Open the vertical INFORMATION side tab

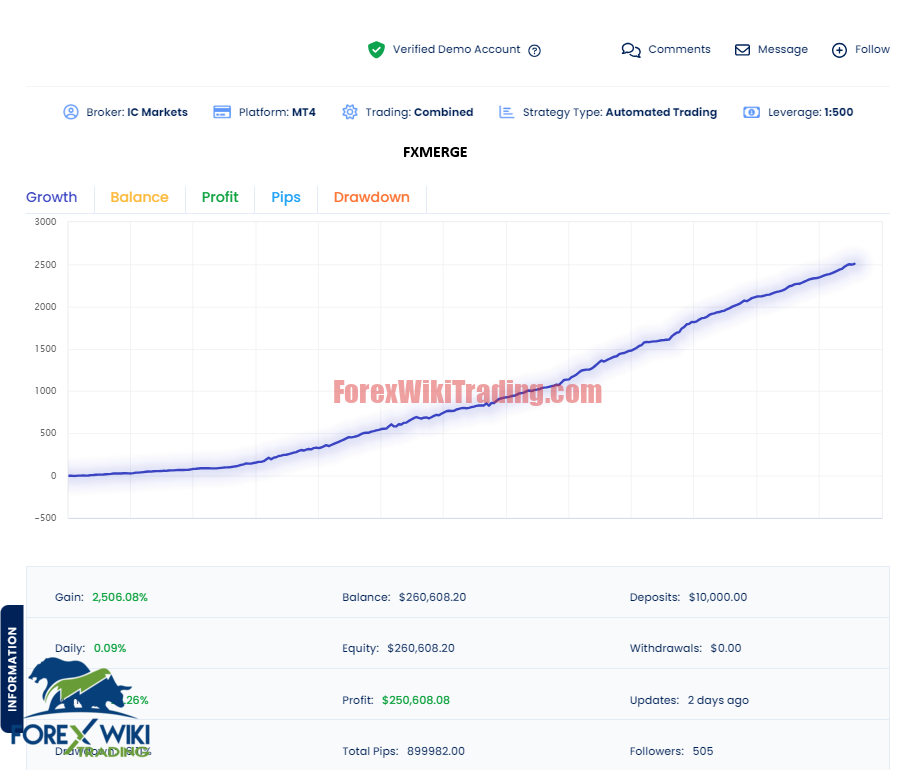[x=12, y=668]
